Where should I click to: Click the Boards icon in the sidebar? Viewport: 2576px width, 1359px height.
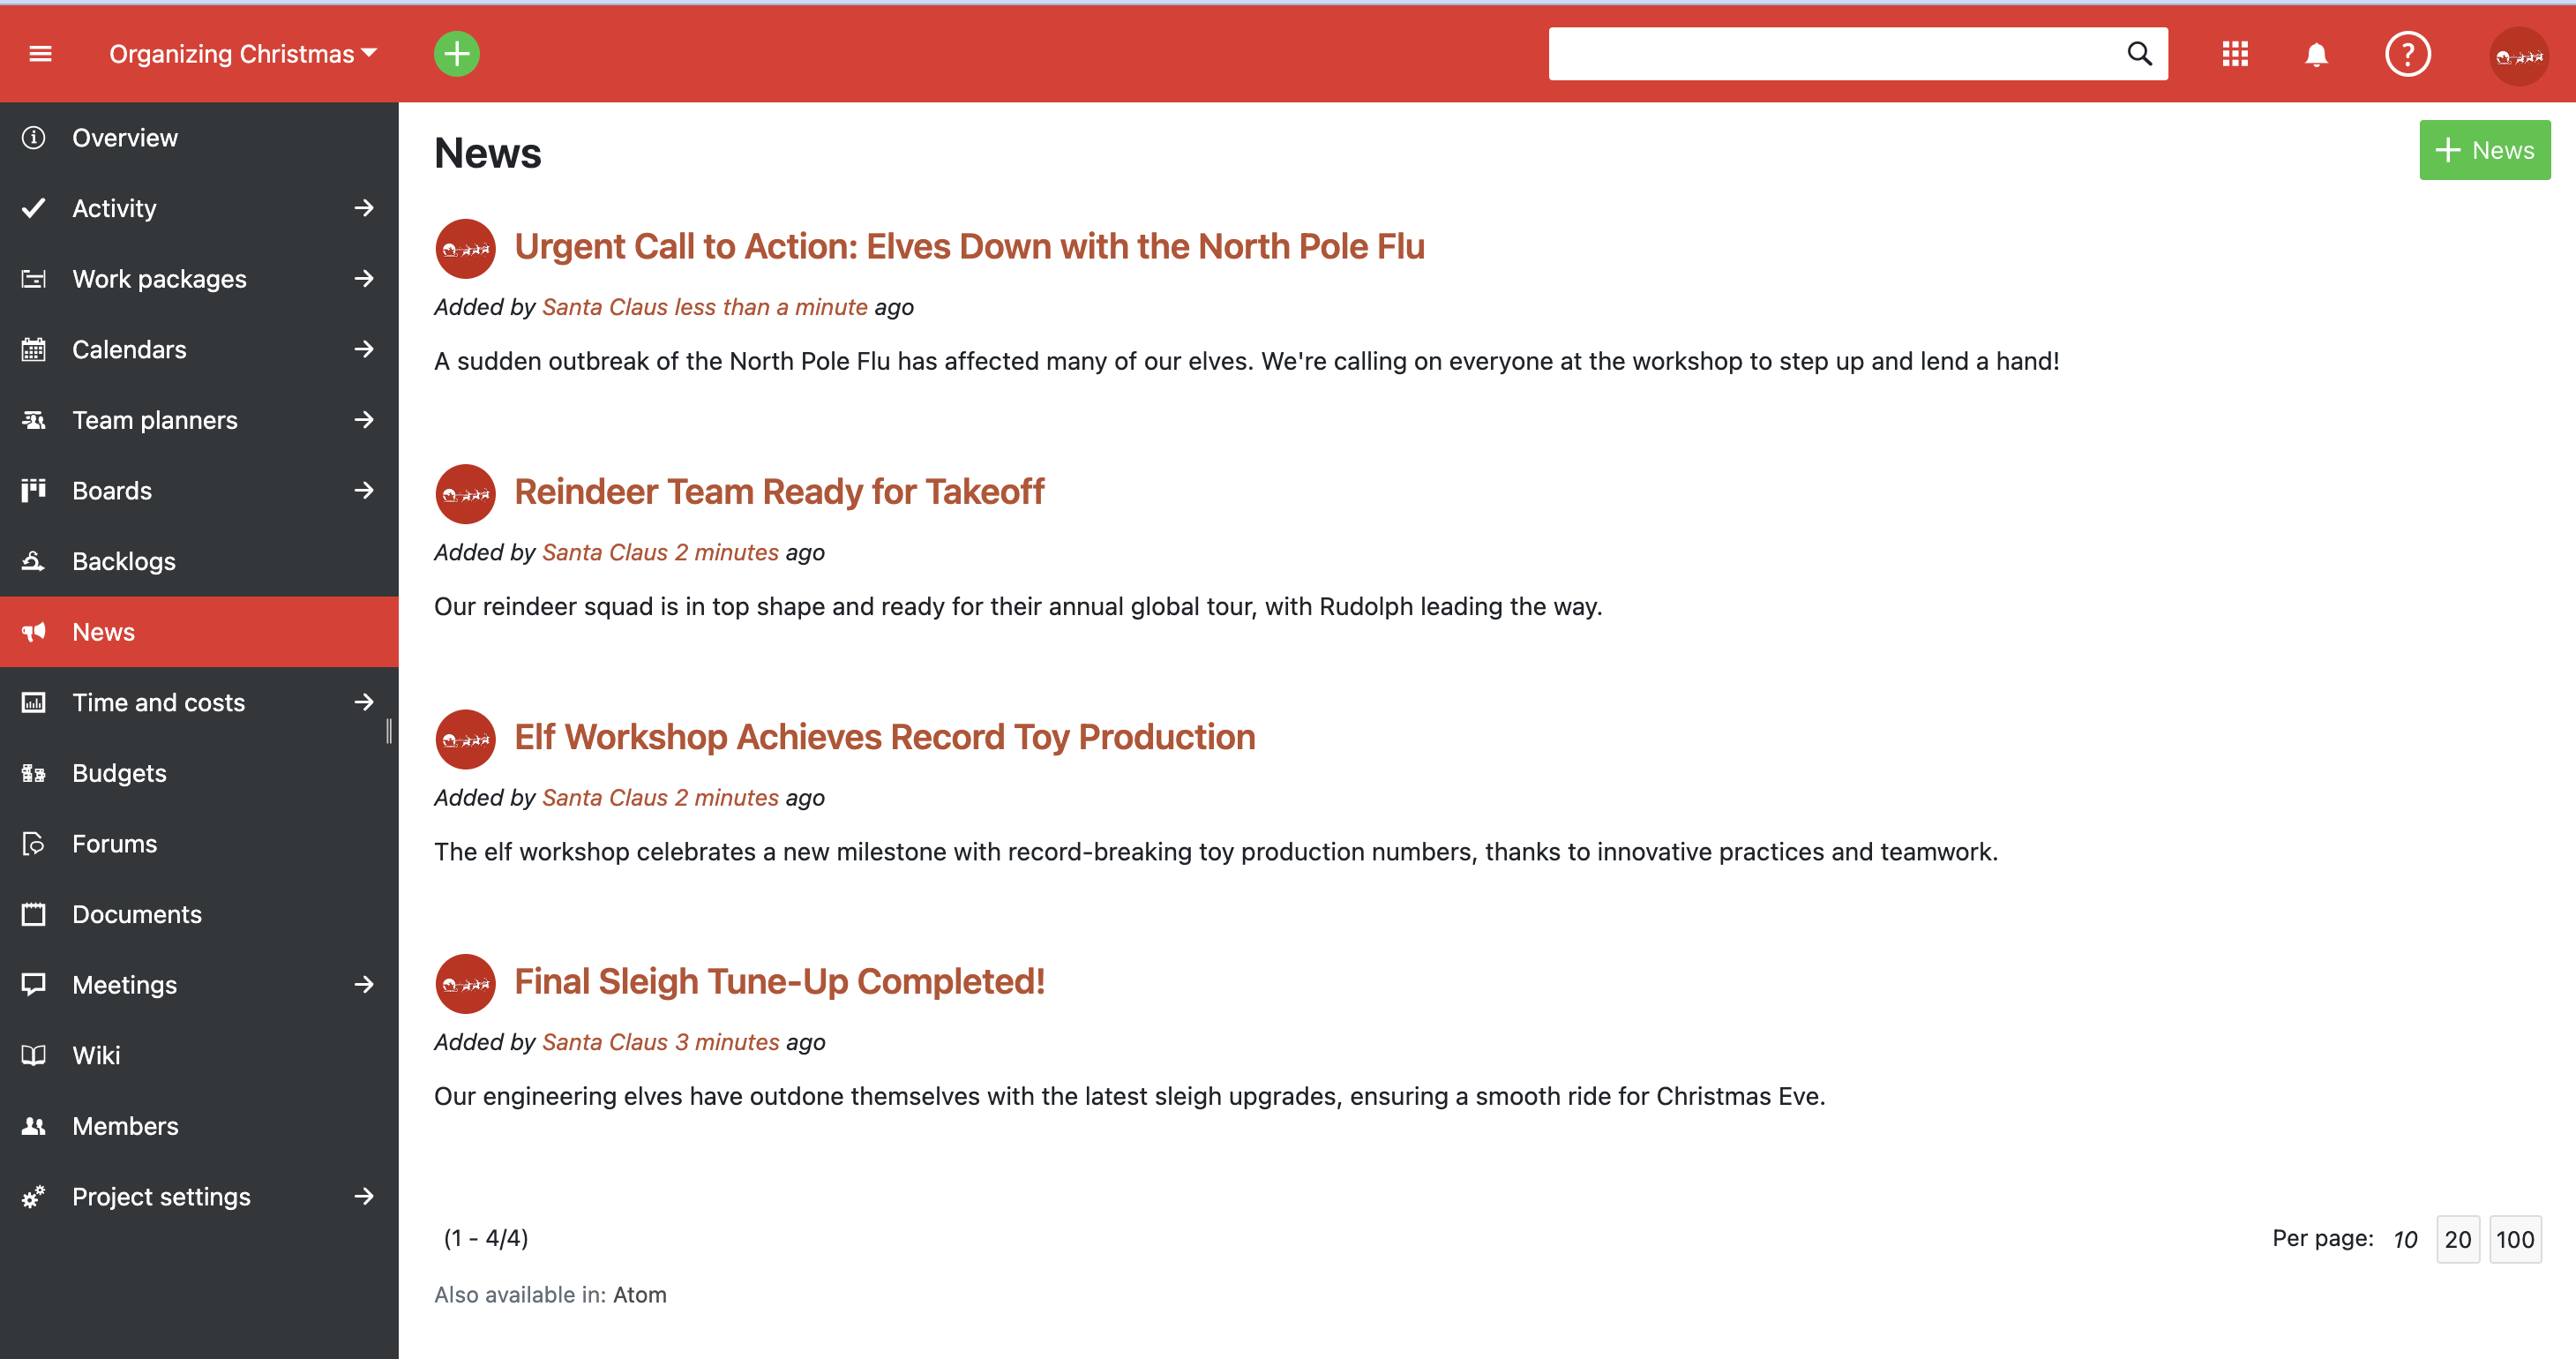[x=33, y=490]
